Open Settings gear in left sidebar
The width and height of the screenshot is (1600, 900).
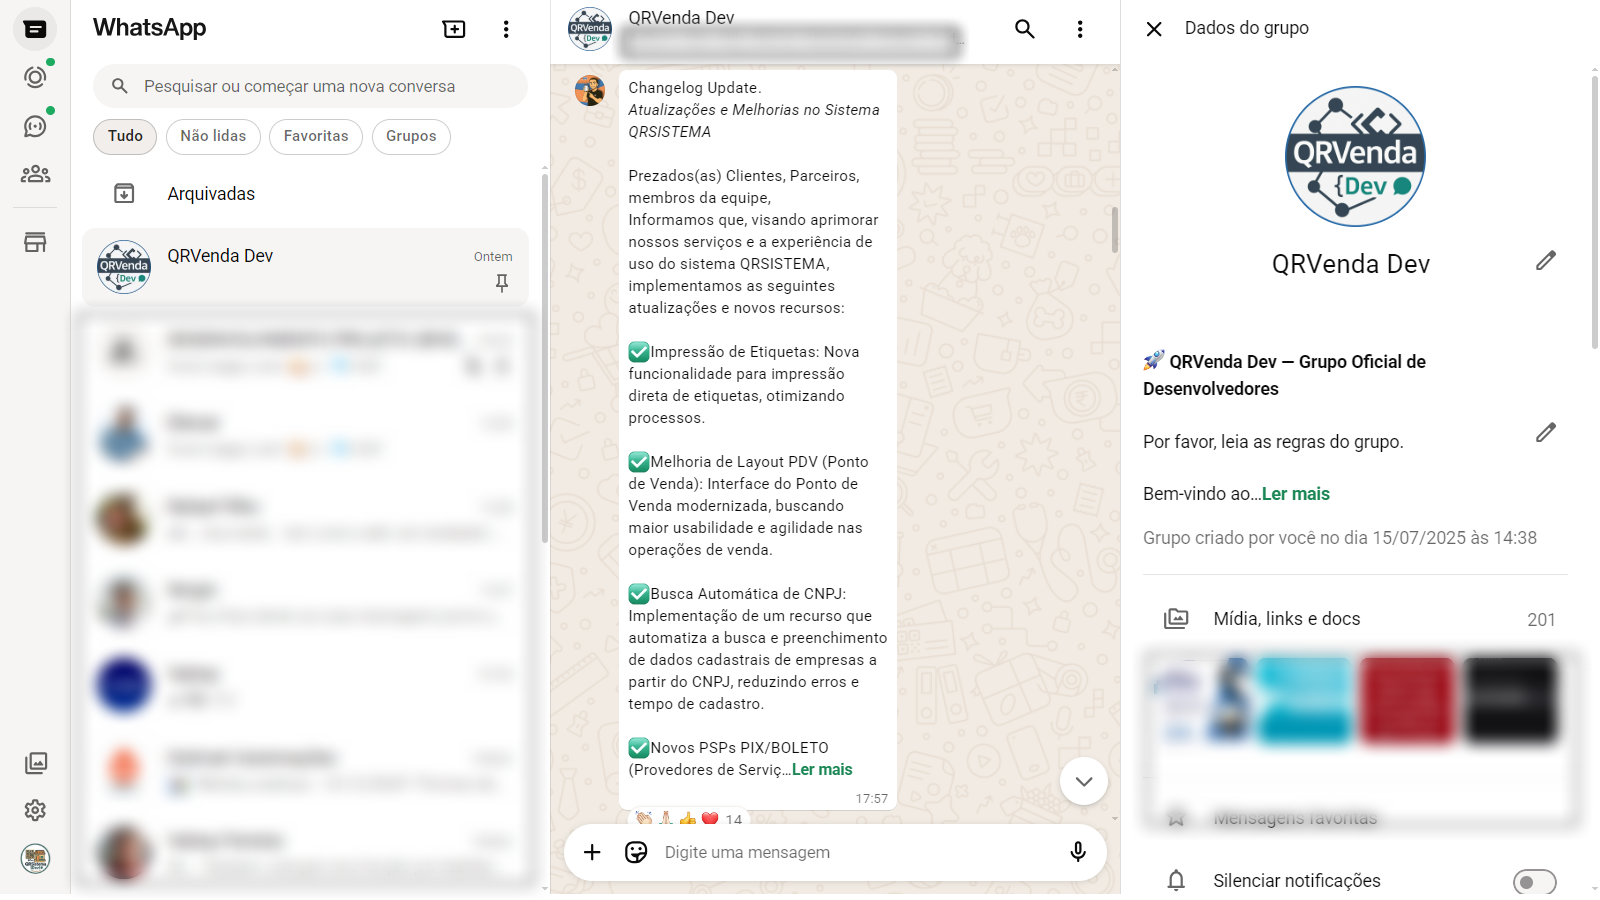35,810
